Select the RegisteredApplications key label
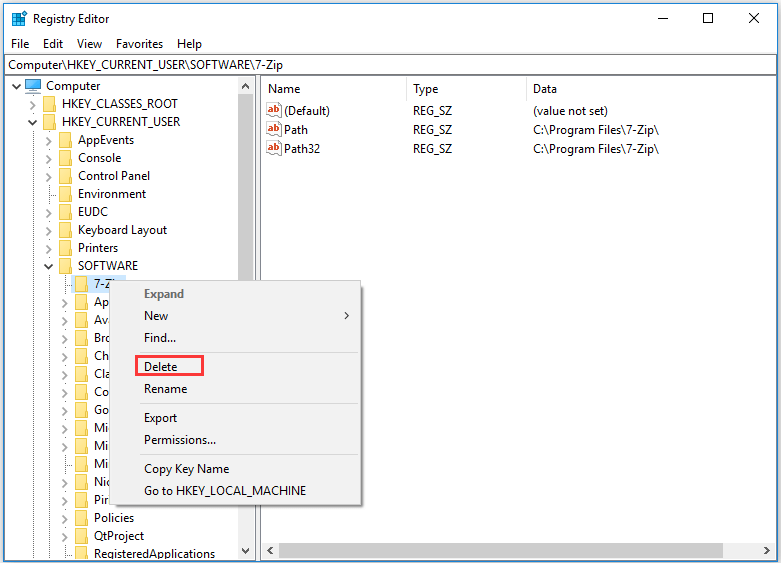The image size is (781, 563). click(x=154, y=554)
